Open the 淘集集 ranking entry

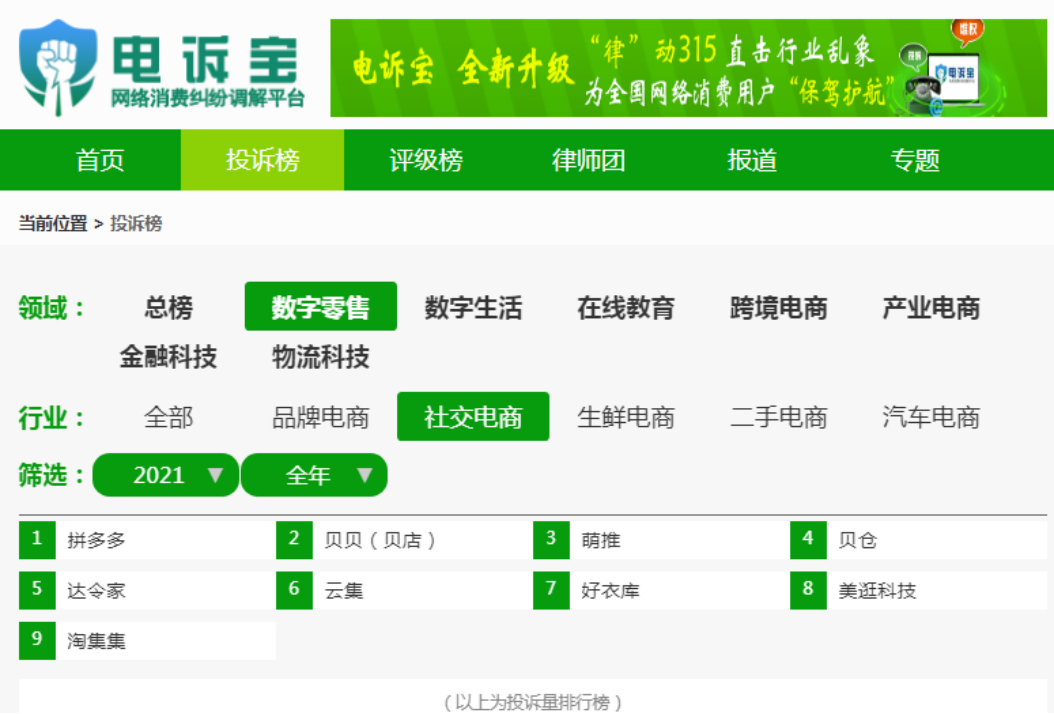(x=97, y=641)
